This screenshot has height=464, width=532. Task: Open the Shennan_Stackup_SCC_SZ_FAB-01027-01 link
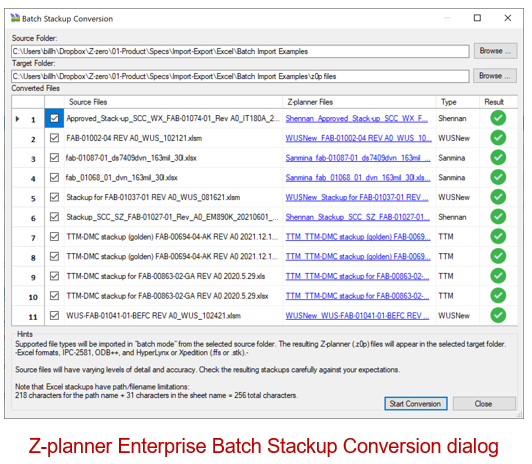tap(357, 217)
